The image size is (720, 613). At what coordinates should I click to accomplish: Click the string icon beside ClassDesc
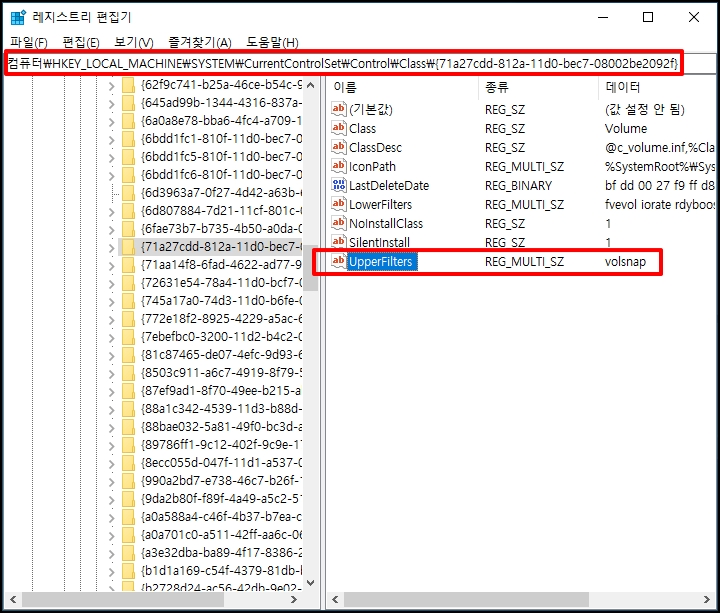tap(338, 147)
